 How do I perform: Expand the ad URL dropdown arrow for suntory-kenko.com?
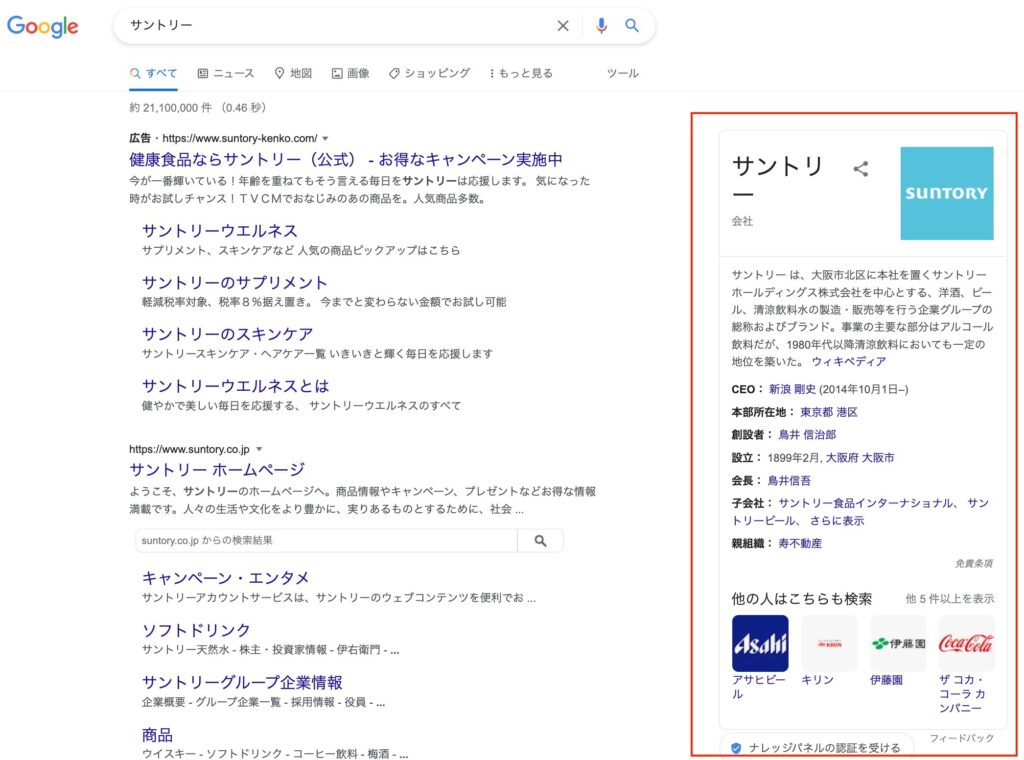point(325,138)
